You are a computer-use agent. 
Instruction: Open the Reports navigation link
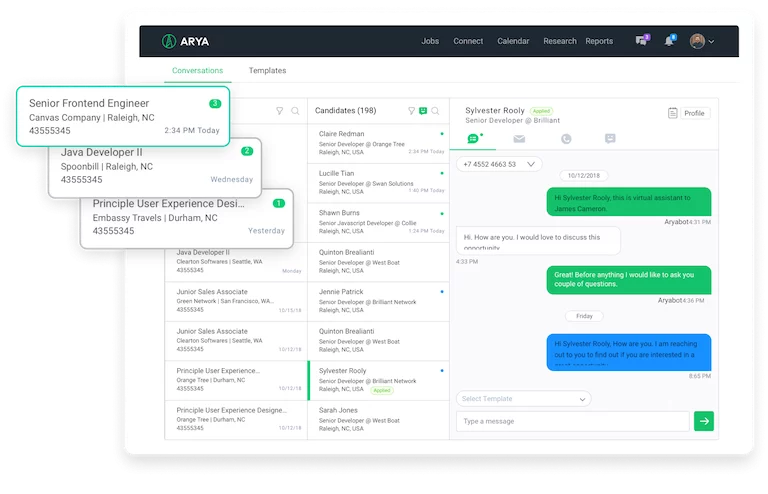pos(599,41)
